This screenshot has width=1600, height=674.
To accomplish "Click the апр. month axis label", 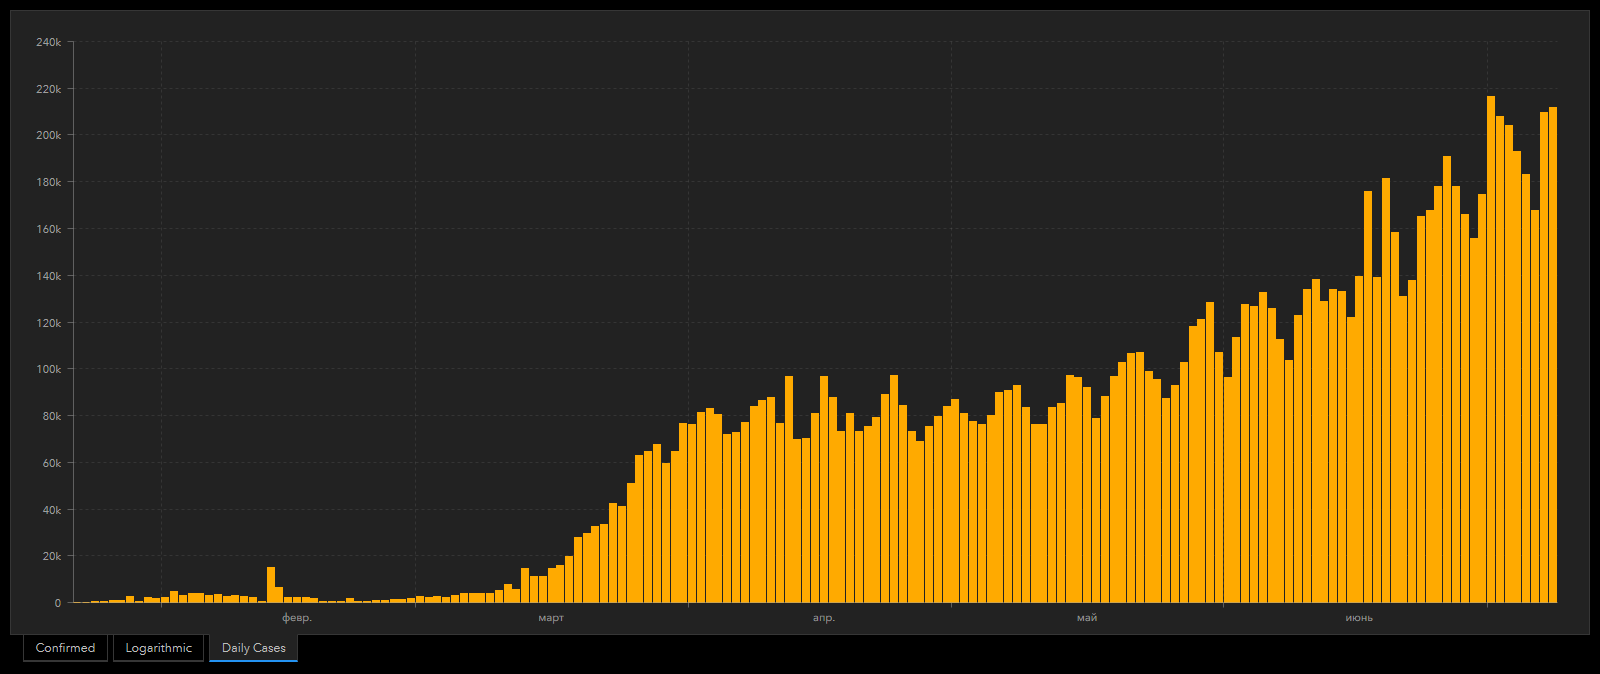I will pos(824,618).
